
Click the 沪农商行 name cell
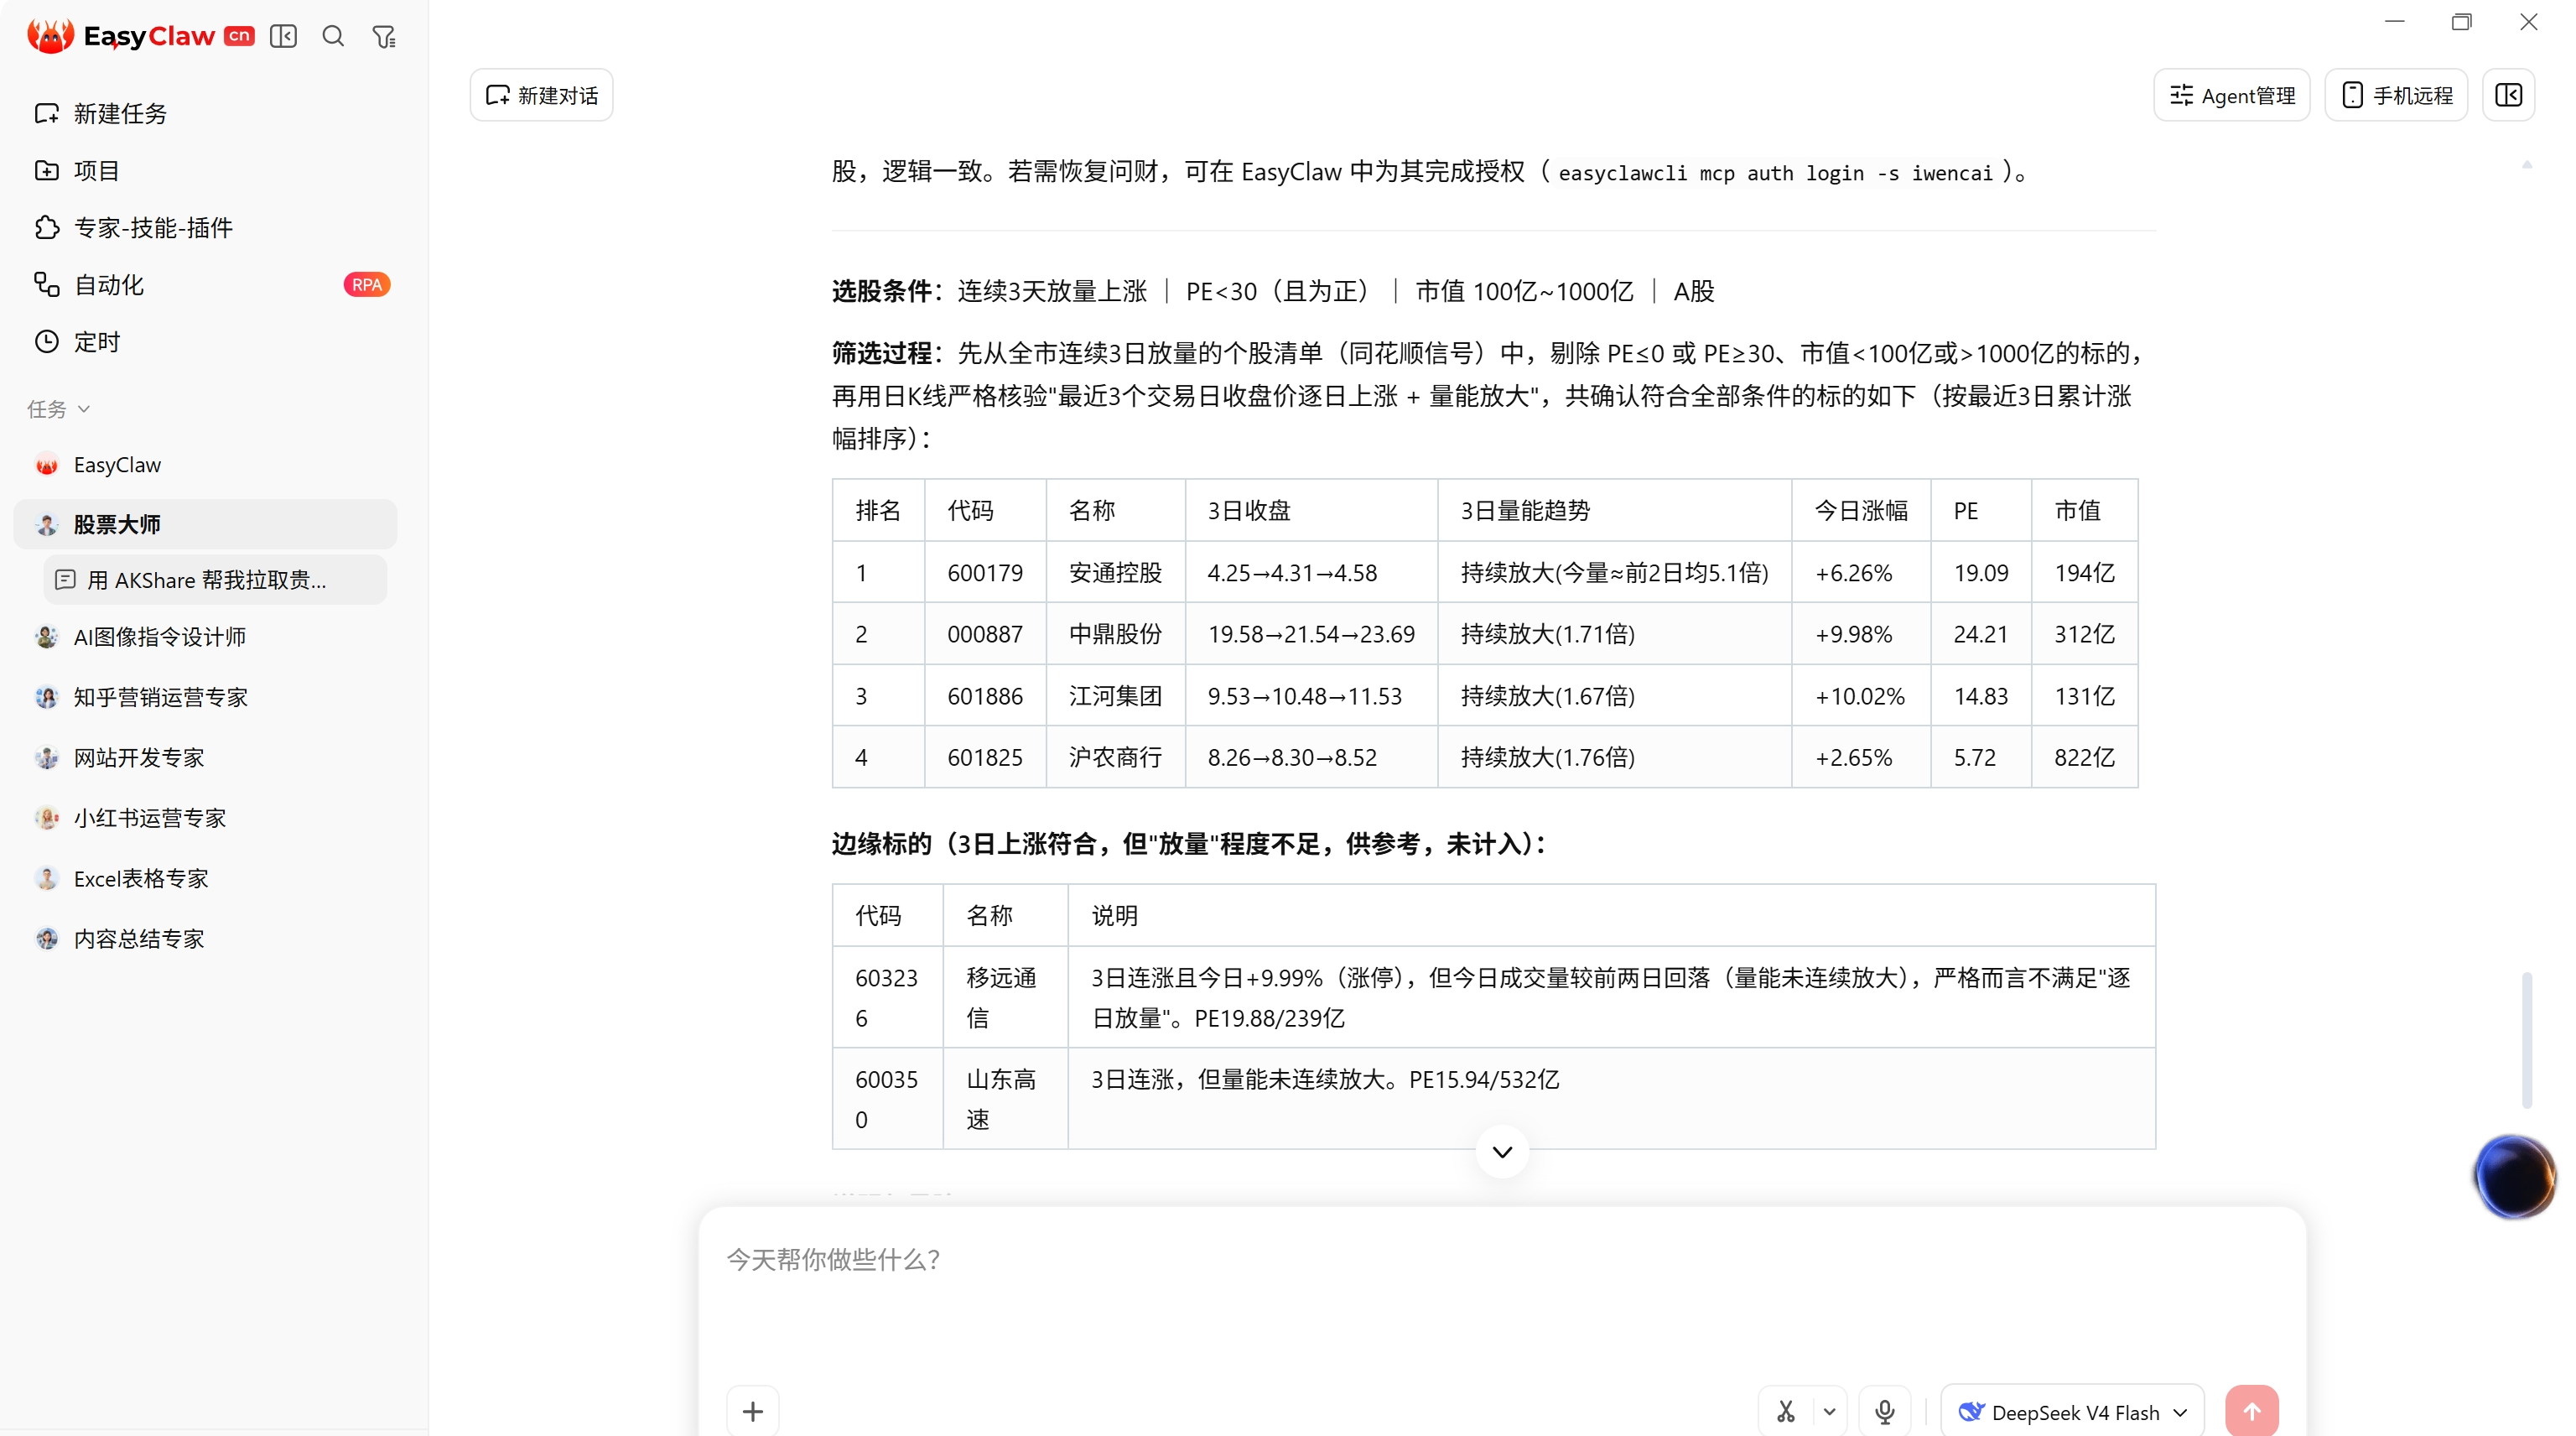[x=1115, y=757]
